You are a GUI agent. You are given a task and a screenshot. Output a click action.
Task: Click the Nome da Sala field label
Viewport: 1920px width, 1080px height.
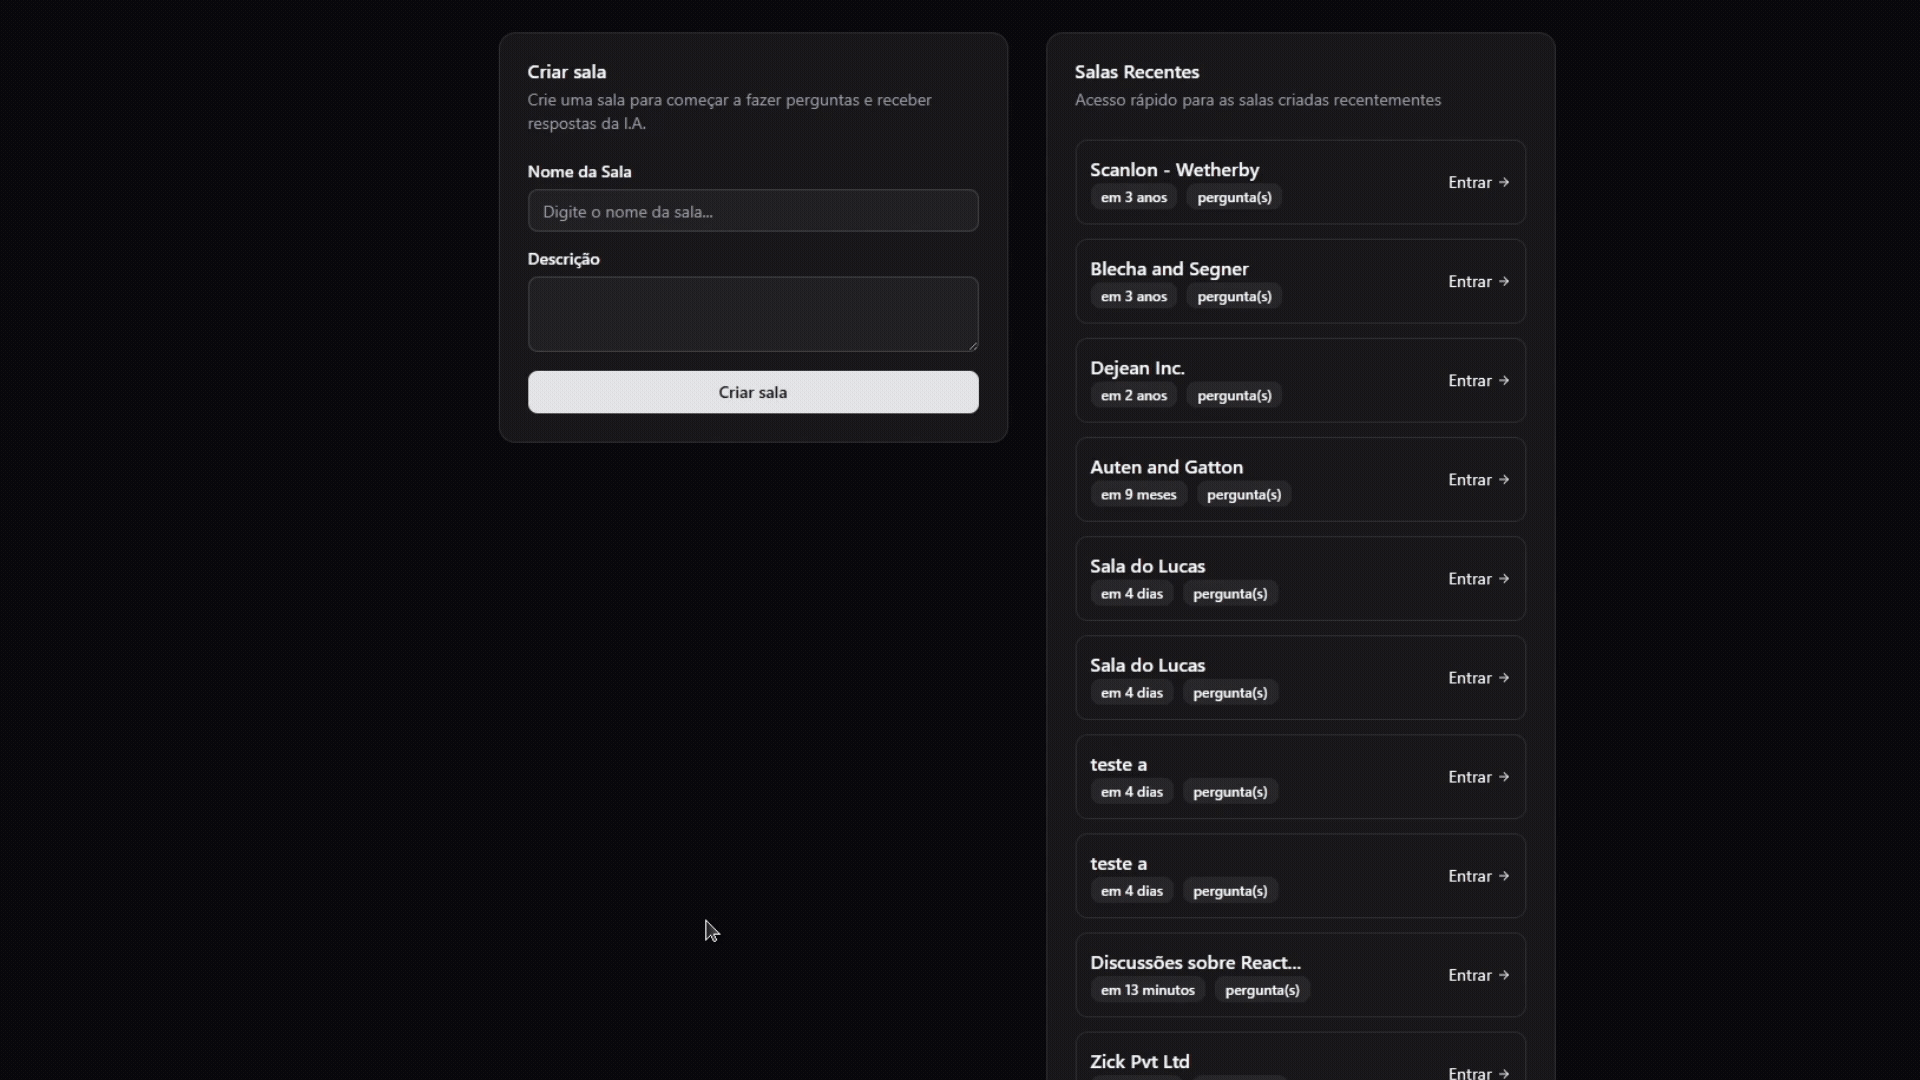click(579, 172)
